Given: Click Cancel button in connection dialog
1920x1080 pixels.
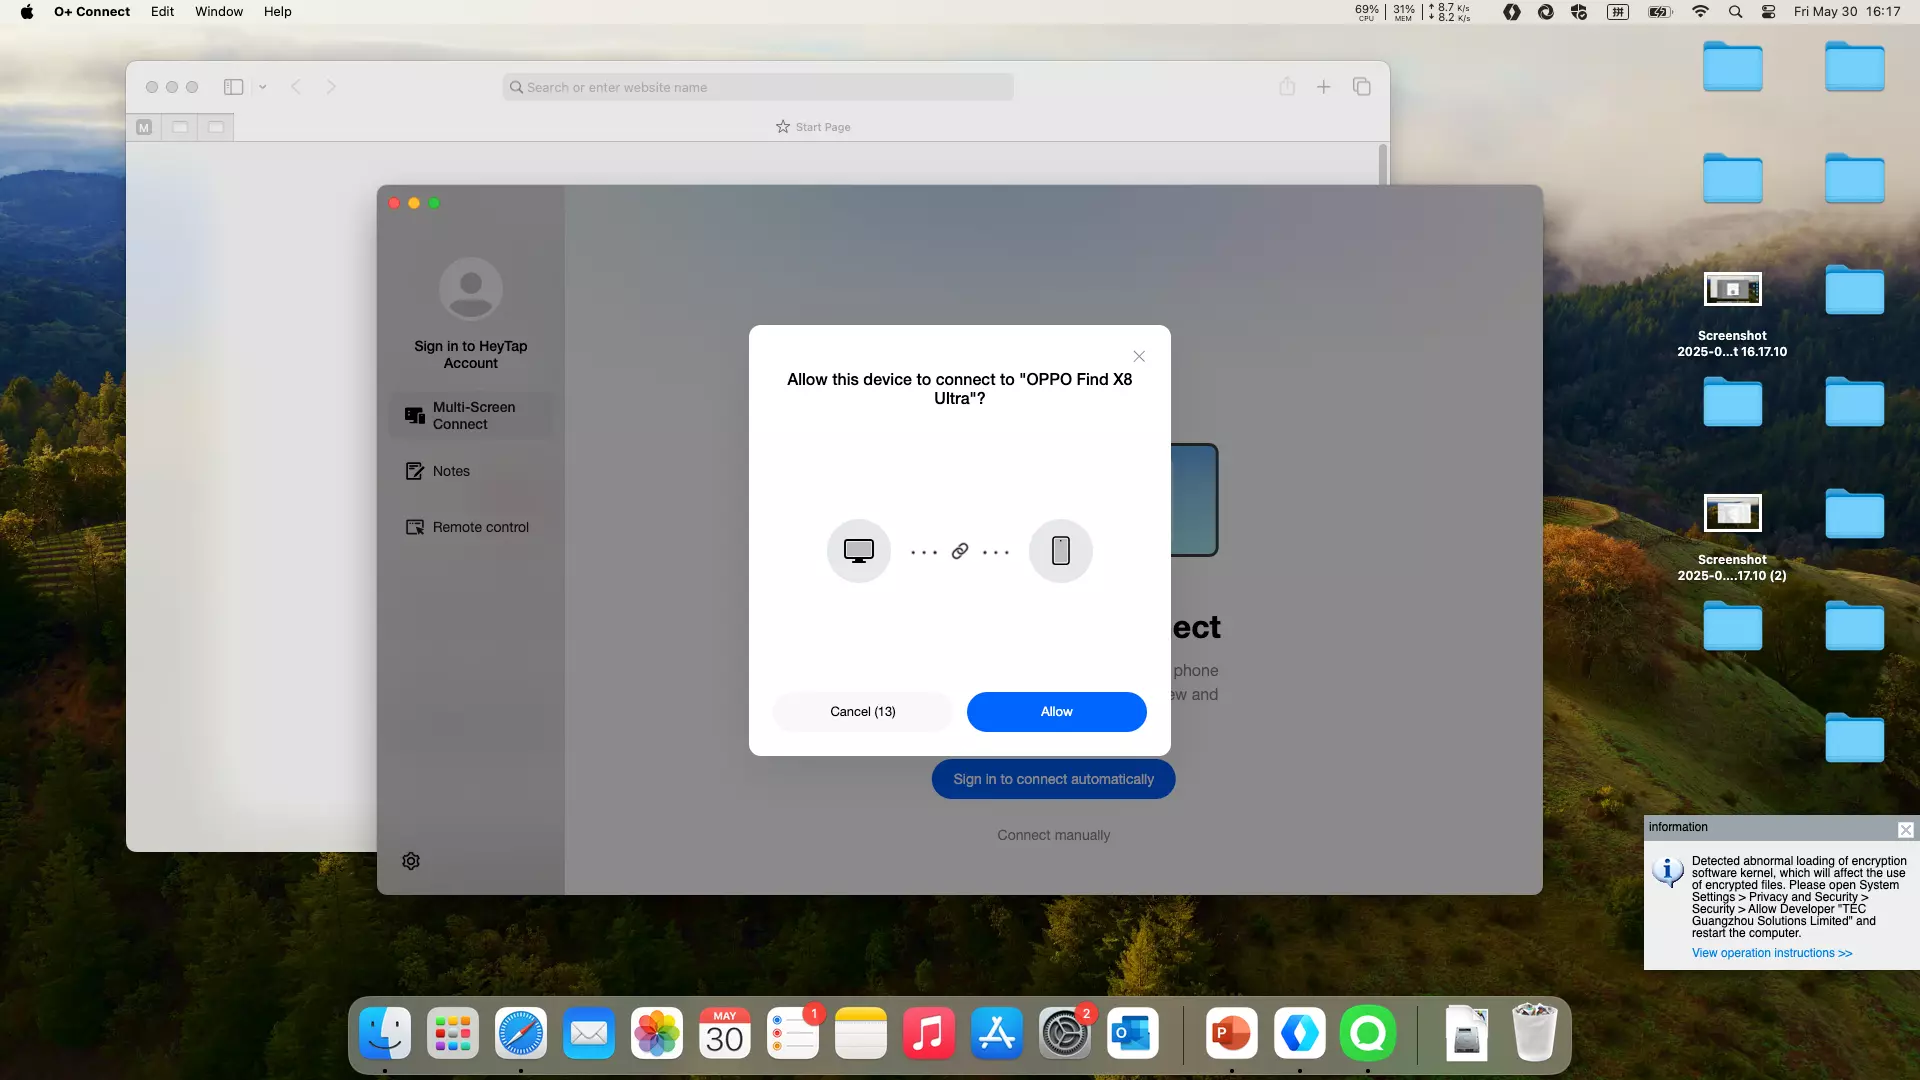Looking at the screenshot, I should click(x=862, y=712).
